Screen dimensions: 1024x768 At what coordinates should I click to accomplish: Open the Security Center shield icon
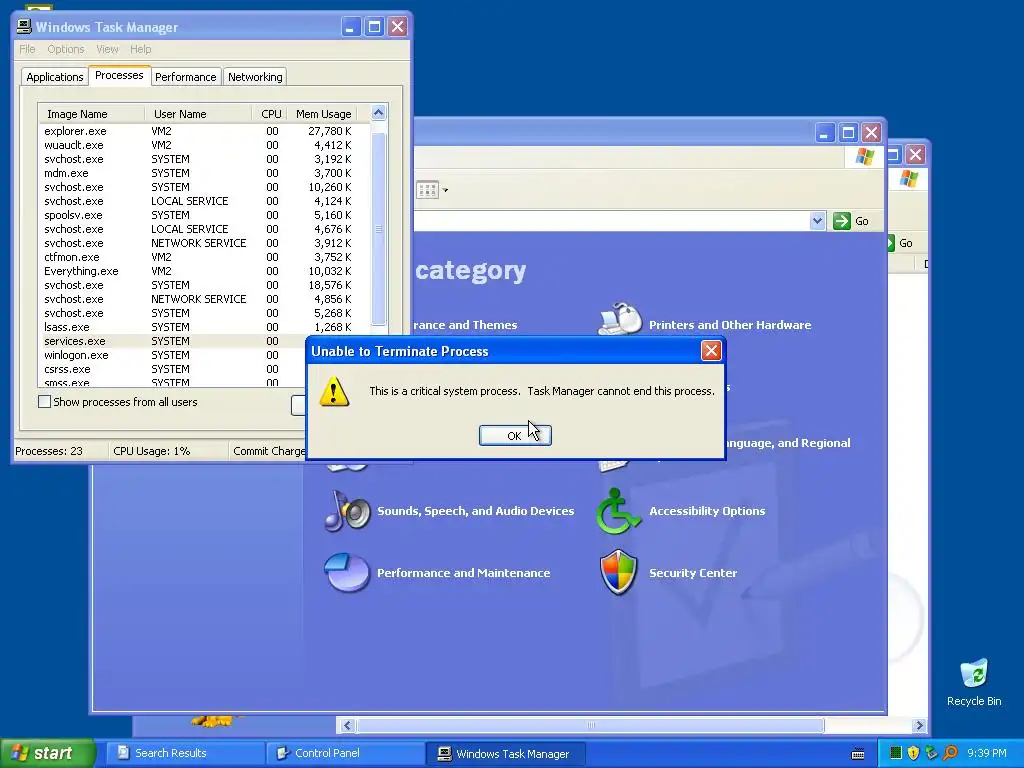[618, 573]
